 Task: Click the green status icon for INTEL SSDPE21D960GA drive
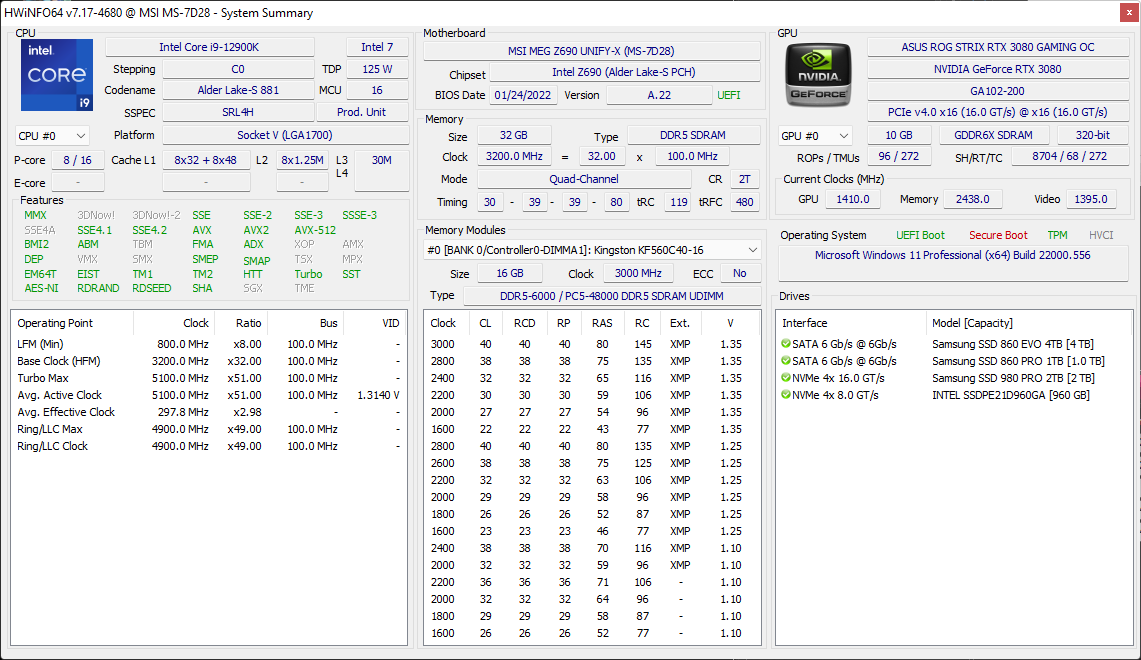click(786, 394)
